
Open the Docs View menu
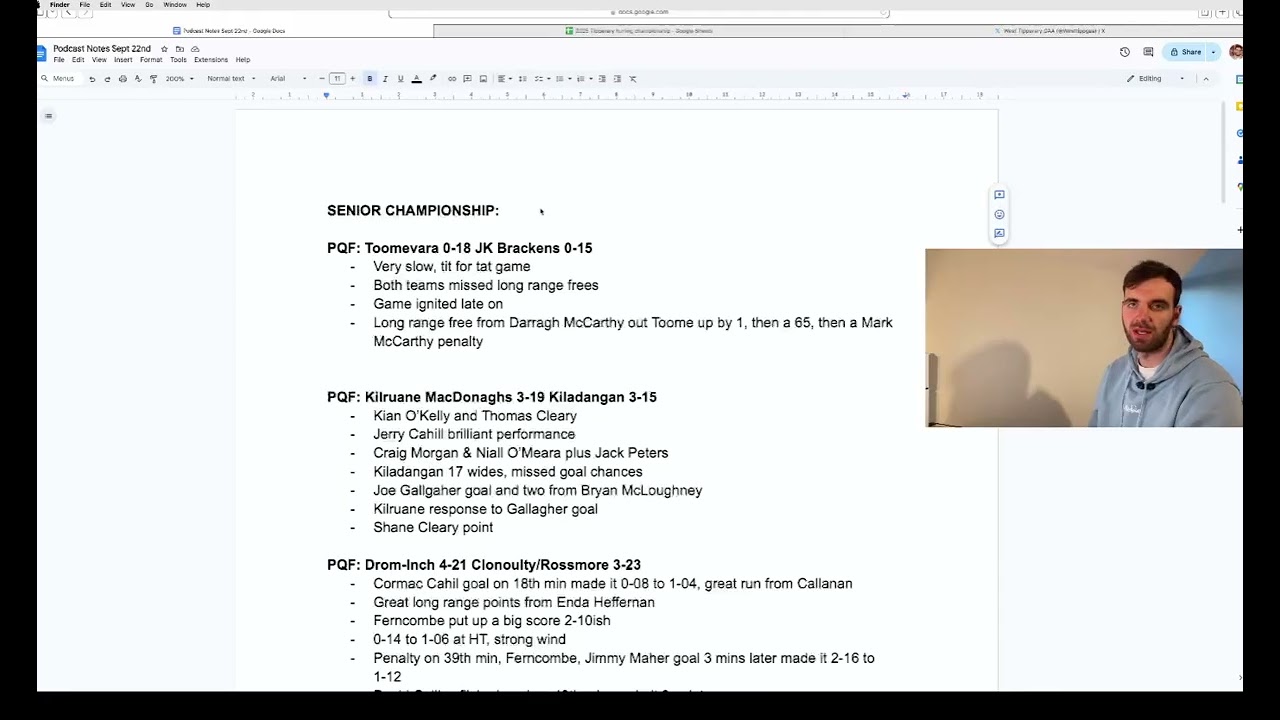click(99, 60)
